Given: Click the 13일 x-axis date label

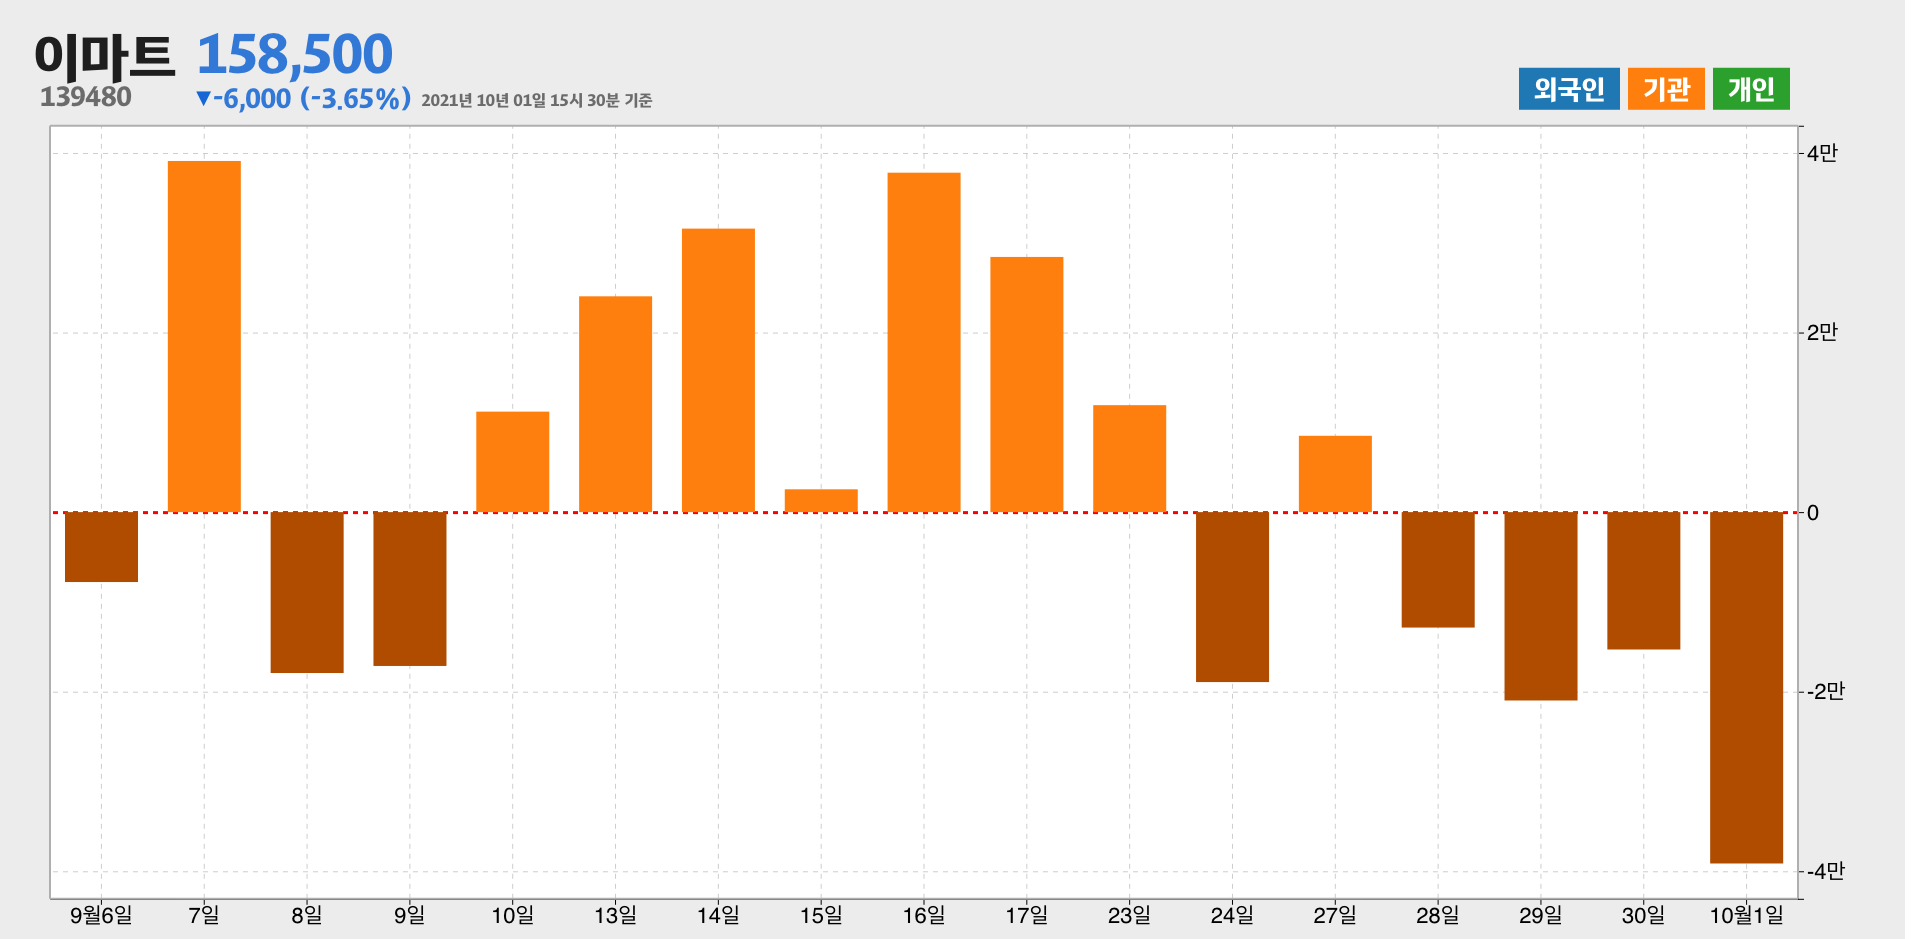Looking at the screenshot, I should click(x=616, y=915).
